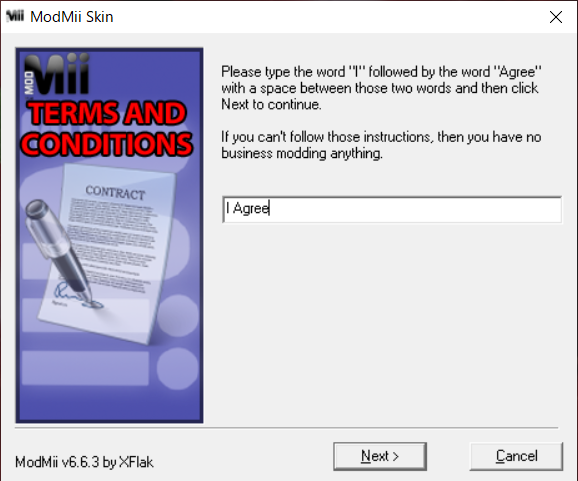Click the CONTRACT title on the document
This screenshot has width=578, height=481.
pyautogui.click(x=115, y=192)
